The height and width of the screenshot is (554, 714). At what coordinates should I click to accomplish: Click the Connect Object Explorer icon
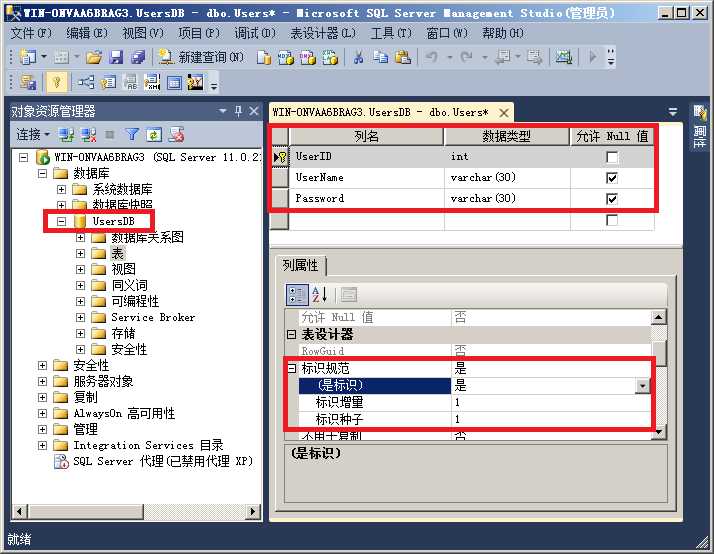(67, 135)
